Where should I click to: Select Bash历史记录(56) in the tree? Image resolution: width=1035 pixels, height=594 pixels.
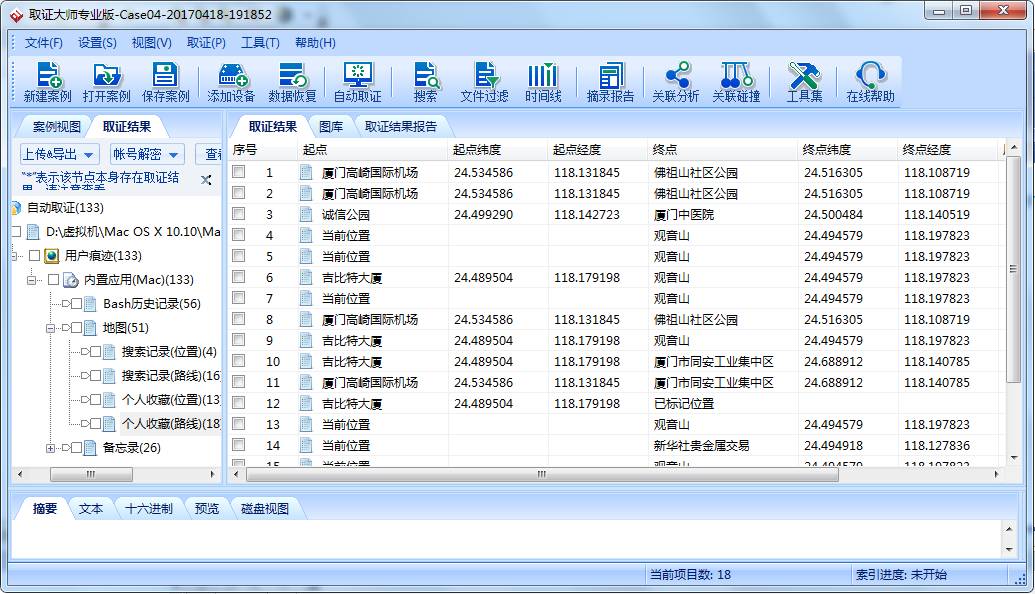(x=151, y=304)
